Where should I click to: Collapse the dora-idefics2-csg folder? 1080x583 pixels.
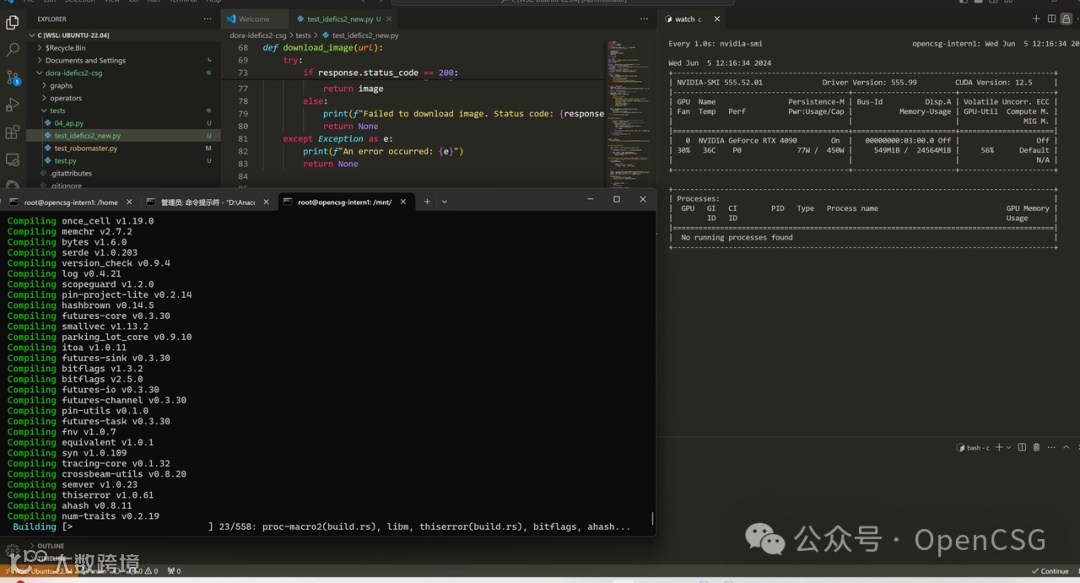click(73, 73)
